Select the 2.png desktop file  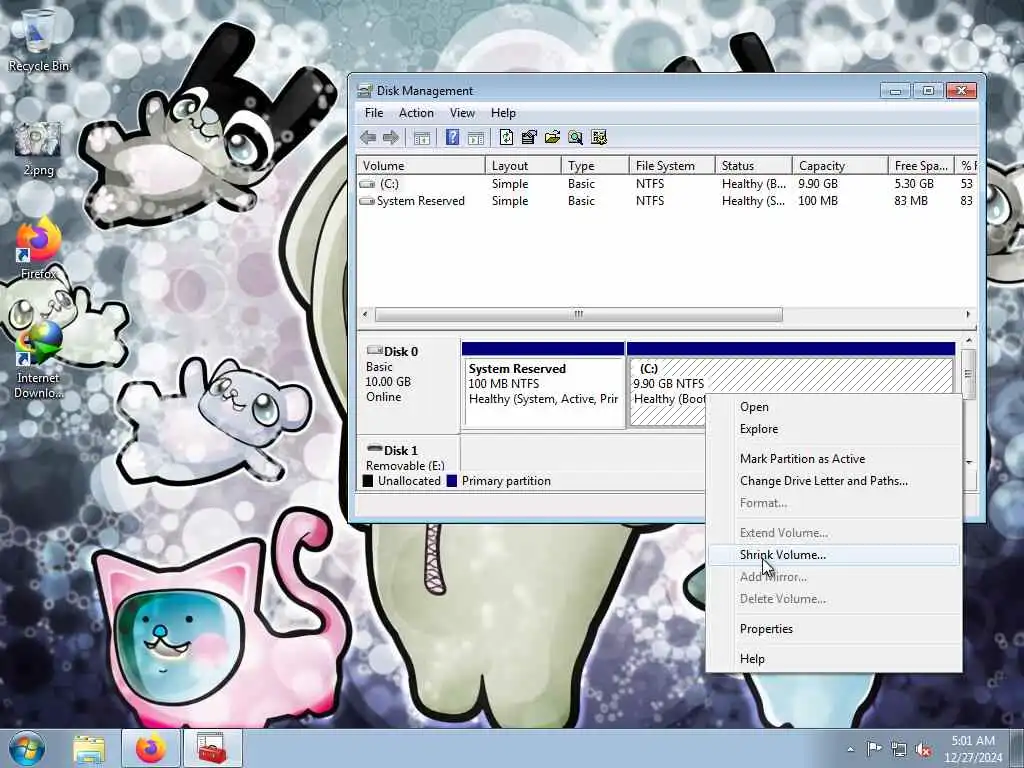pos(39,149)
